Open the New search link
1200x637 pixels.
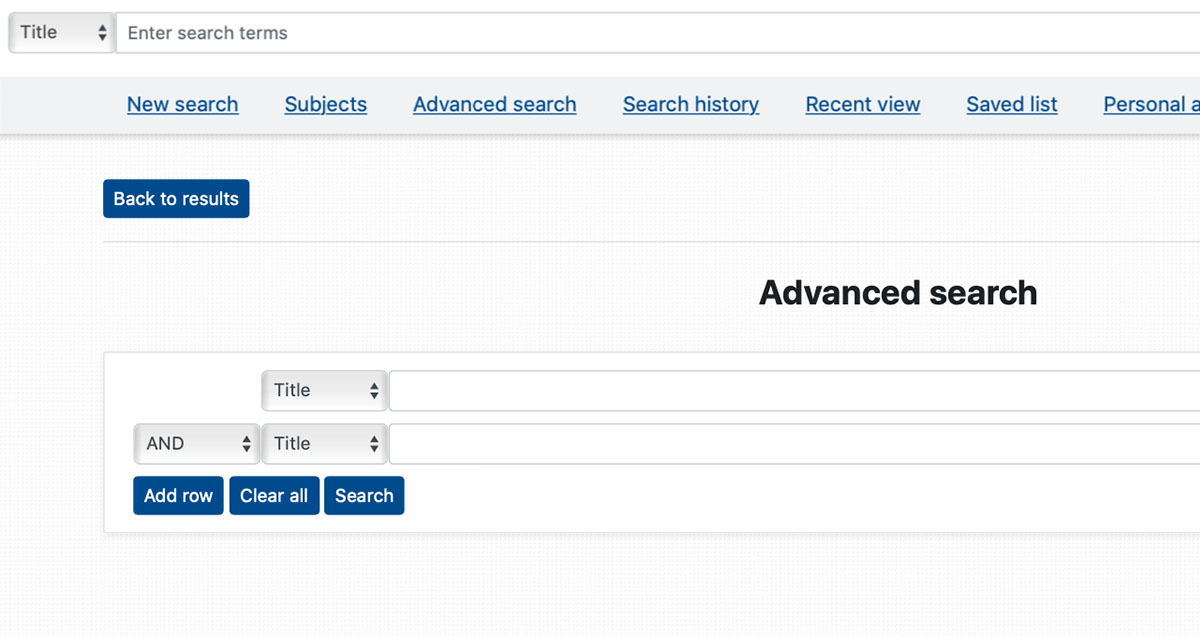(x=182, y=104)
